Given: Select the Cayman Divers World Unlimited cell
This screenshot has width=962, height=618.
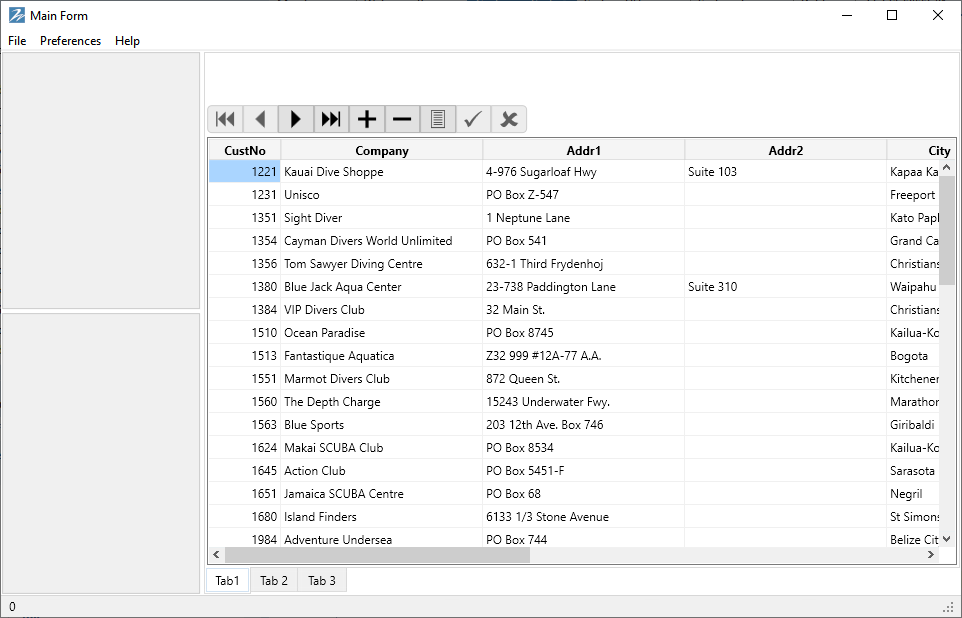Looking at the screenshot, I should [382, 241].
